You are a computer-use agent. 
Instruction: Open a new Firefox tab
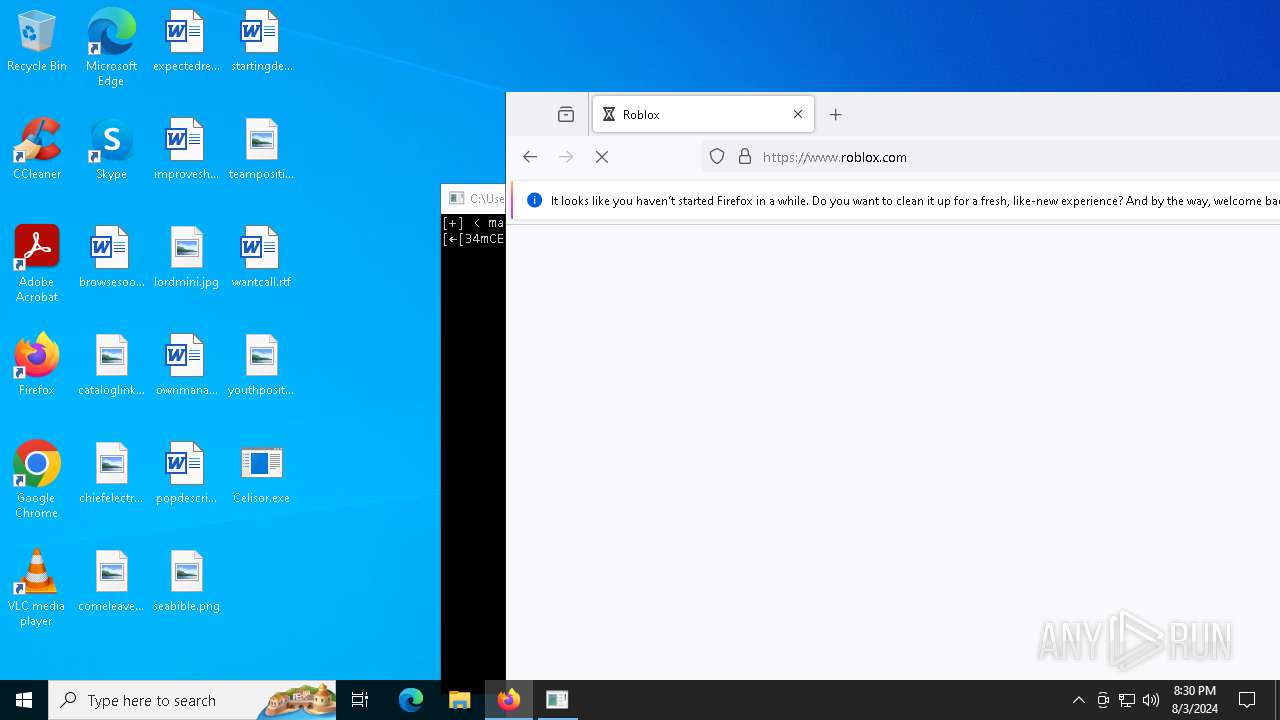[x=836, y=115]
